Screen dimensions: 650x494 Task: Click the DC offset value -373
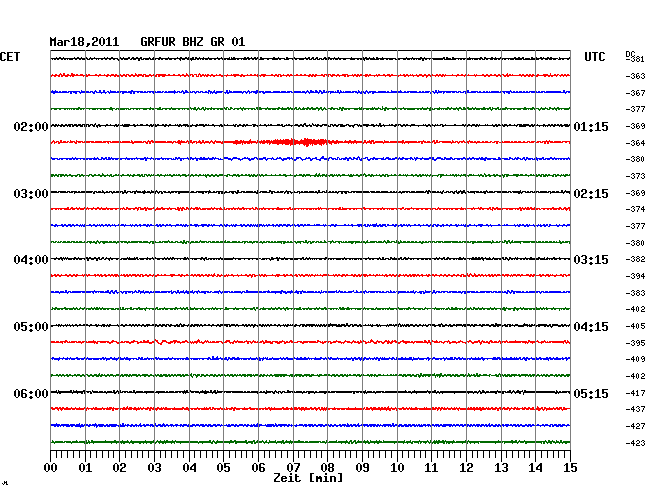pyautogui.click(x=635, y=177)
